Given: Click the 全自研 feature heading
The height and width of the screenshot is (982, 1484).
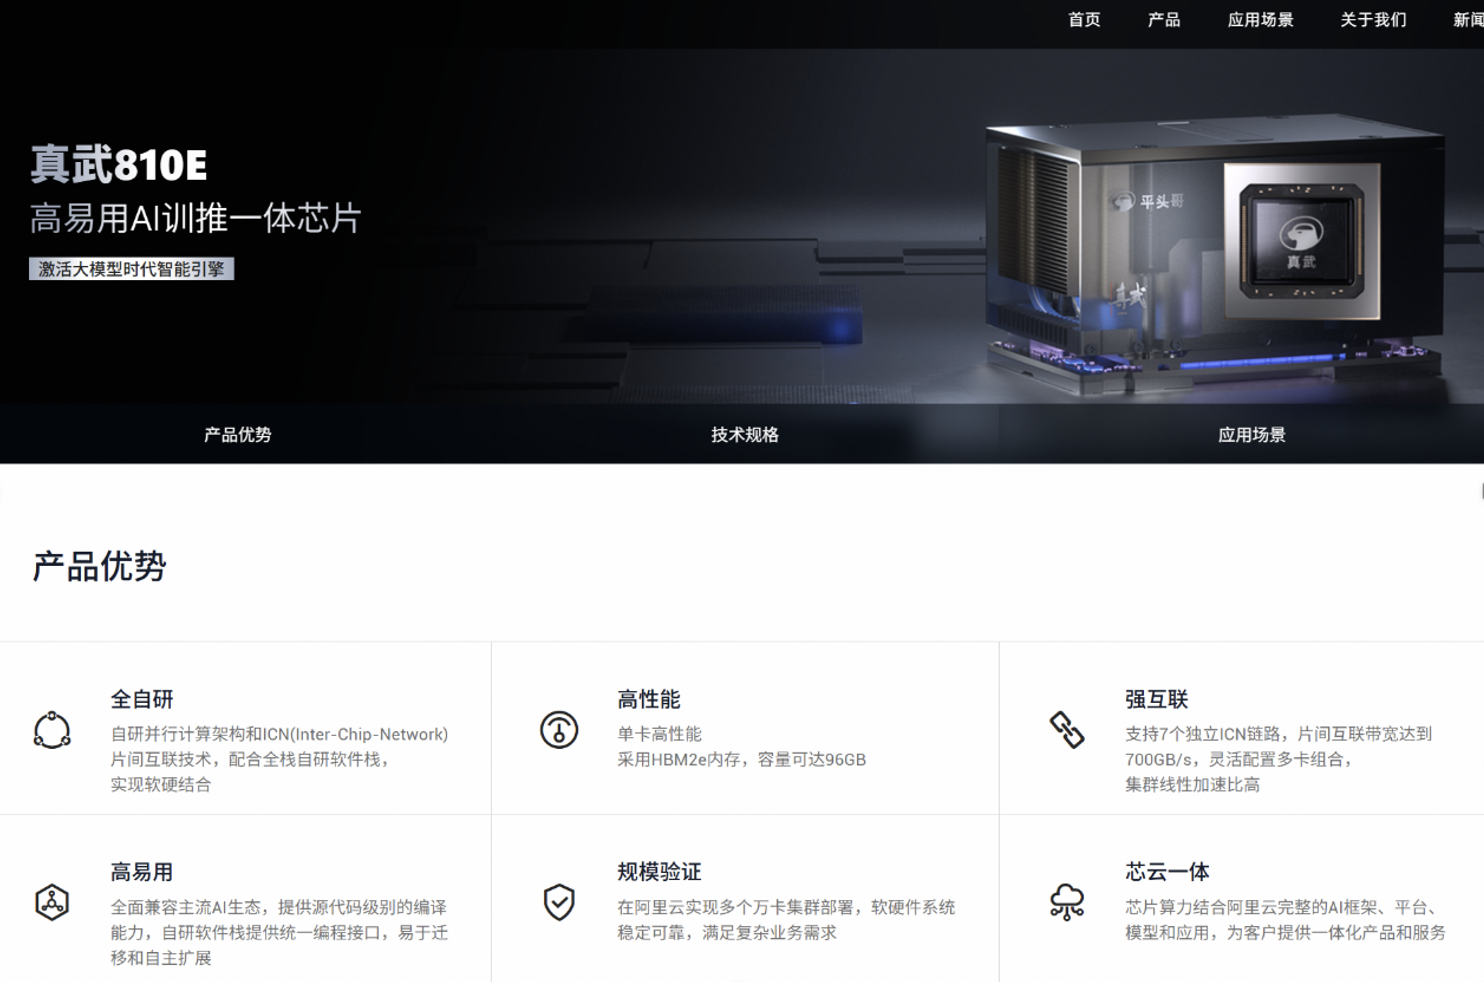Looking at the screenshot, I should [x=142, y=699].
